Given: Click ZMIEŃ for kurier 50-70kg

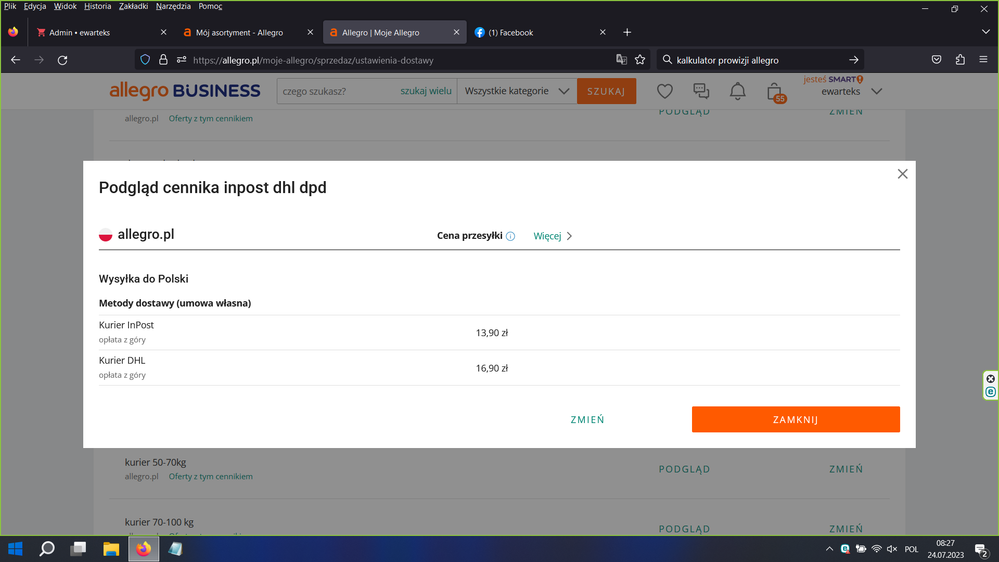Looking at the screenshot, I should tap(846, 469).
